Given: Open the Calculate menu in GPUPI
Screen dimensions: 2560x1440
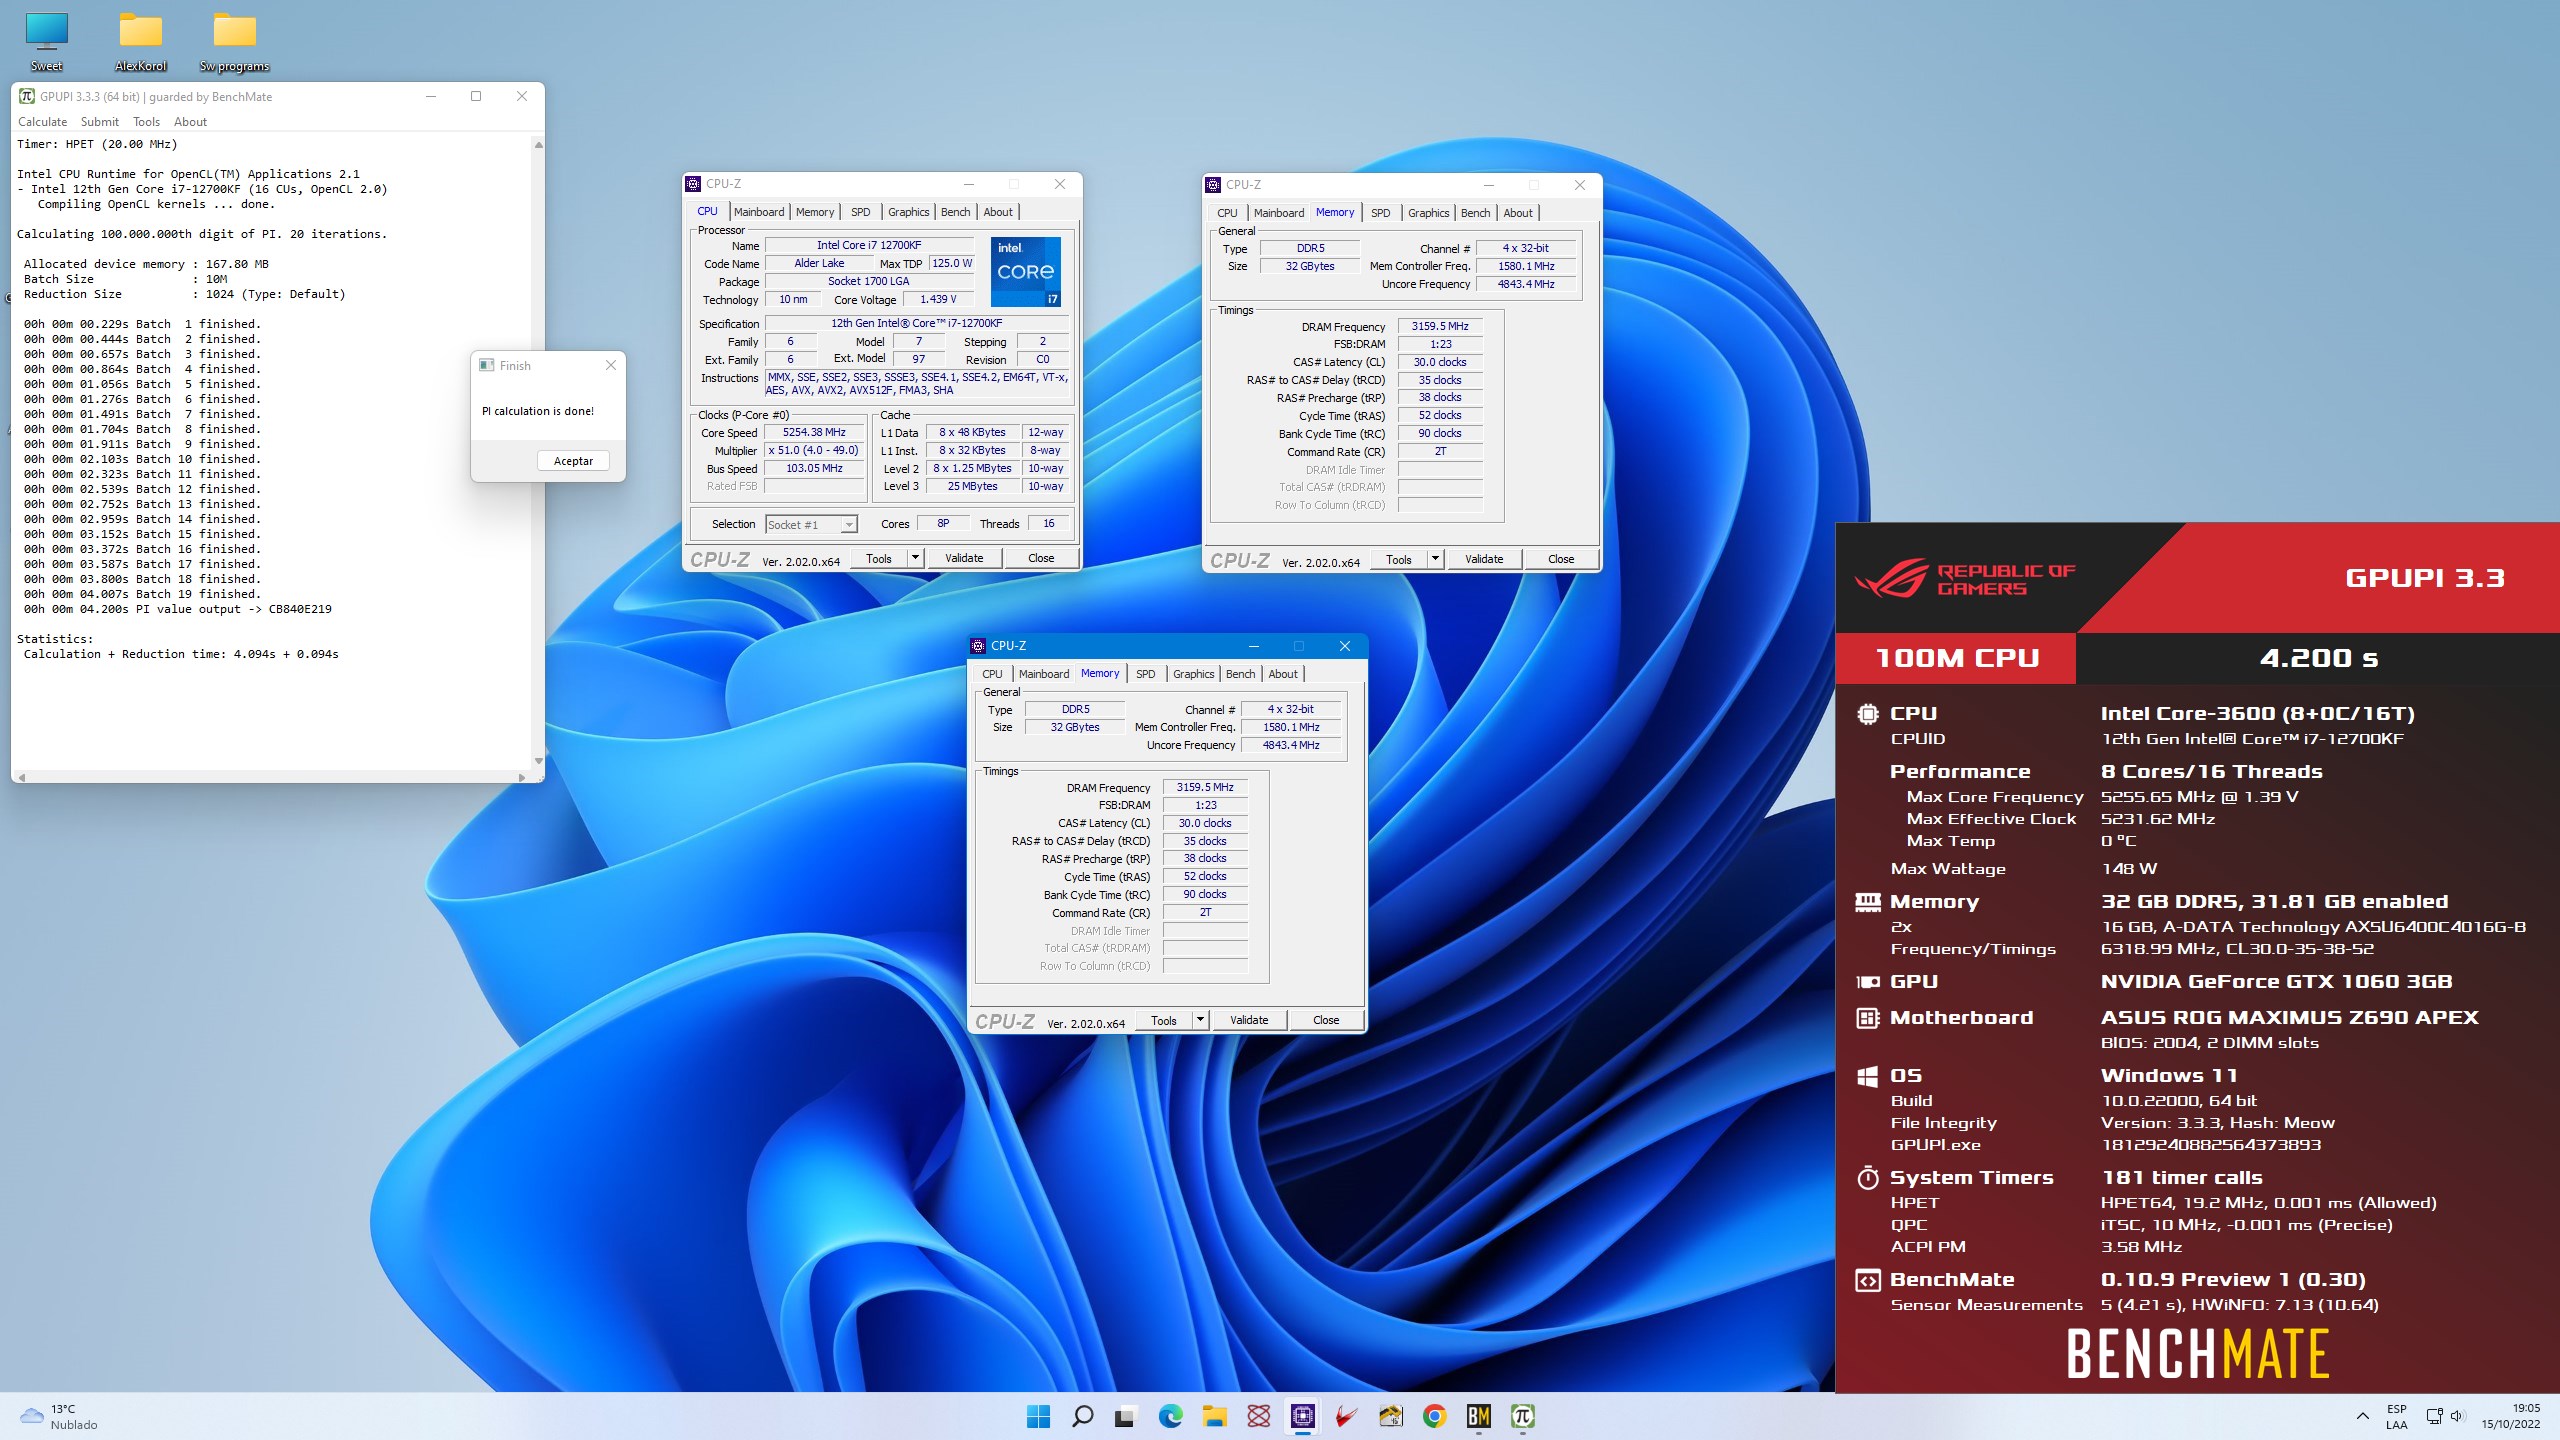Looking at the screenshot, I should click(43, 122).
